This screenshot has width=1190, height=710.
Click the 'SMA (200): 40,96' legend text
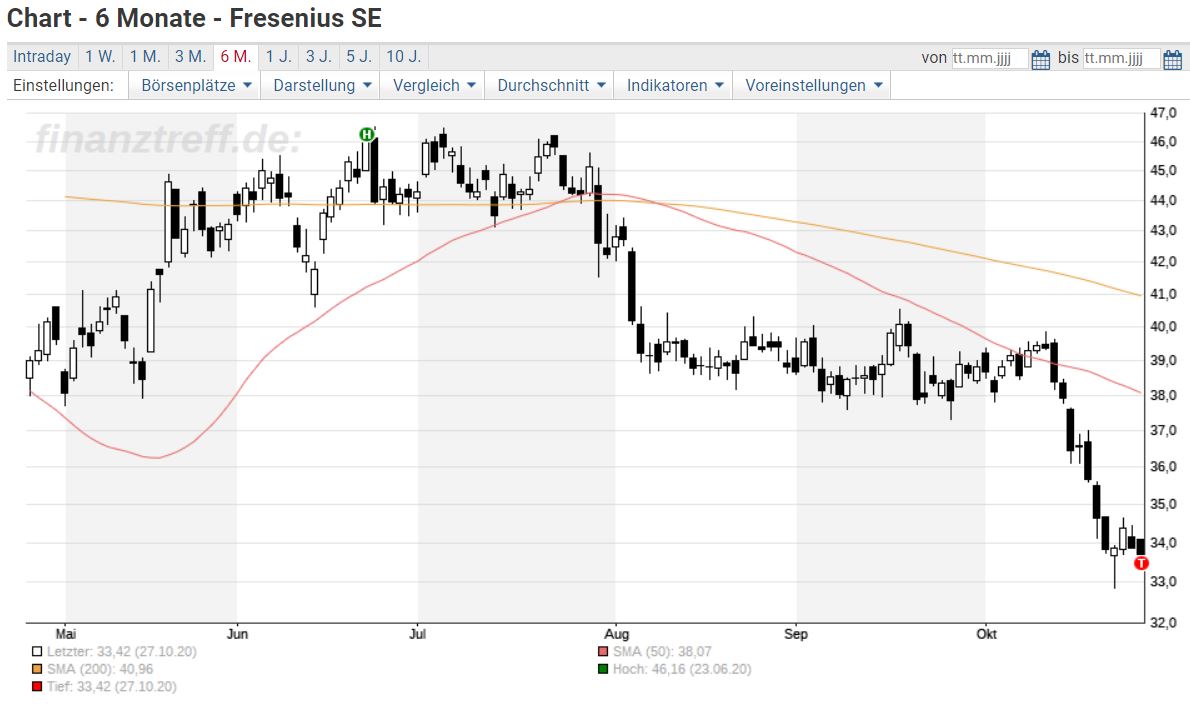point(100,669)
